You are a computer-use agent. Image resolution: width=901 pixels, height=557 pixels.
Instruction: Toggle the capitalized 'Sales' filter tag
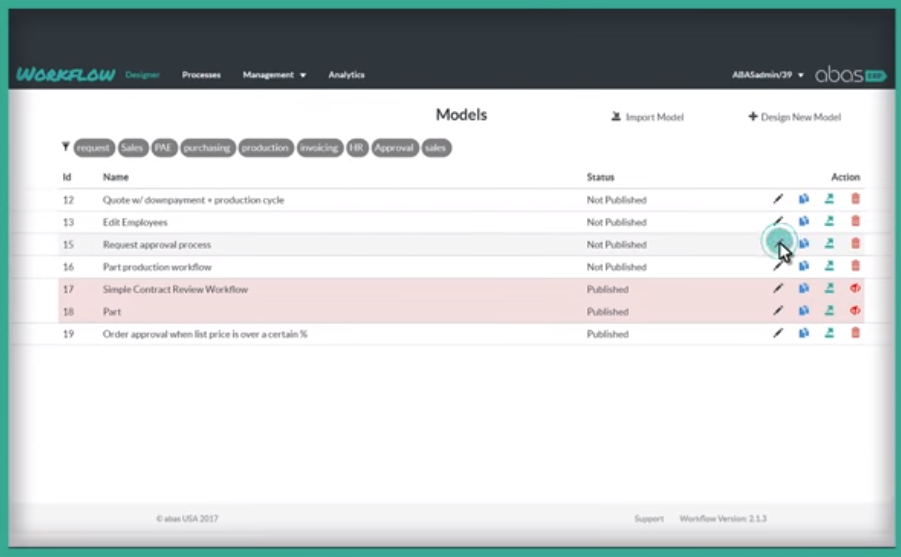[x=133, y=148]
